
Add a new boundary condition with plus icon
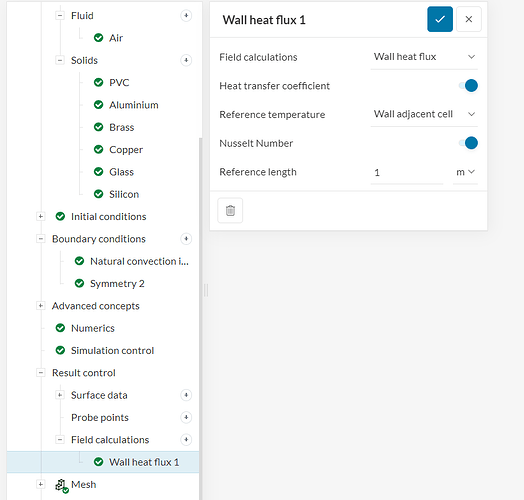[x=186, y=239]
